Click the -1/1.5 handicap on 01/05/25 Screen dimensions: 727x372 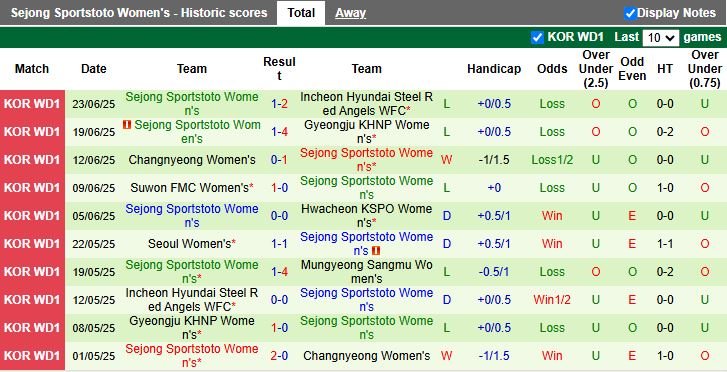494,356
